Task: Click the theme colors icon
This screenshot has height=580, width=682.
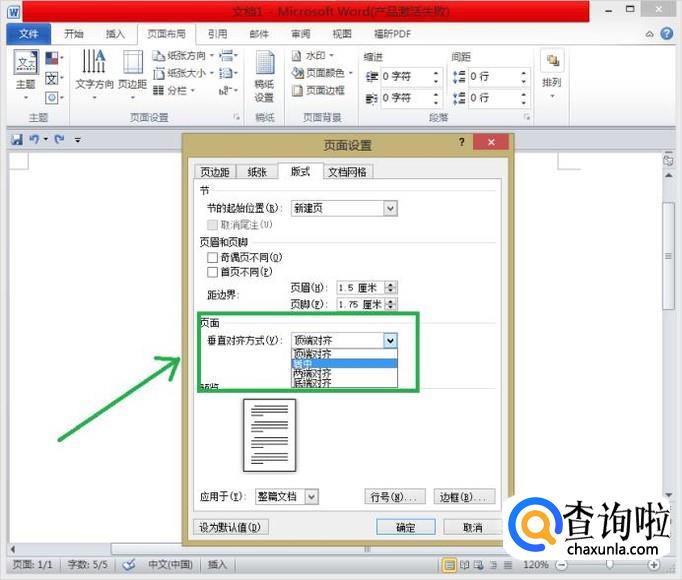Action: [x=53, y=58]
